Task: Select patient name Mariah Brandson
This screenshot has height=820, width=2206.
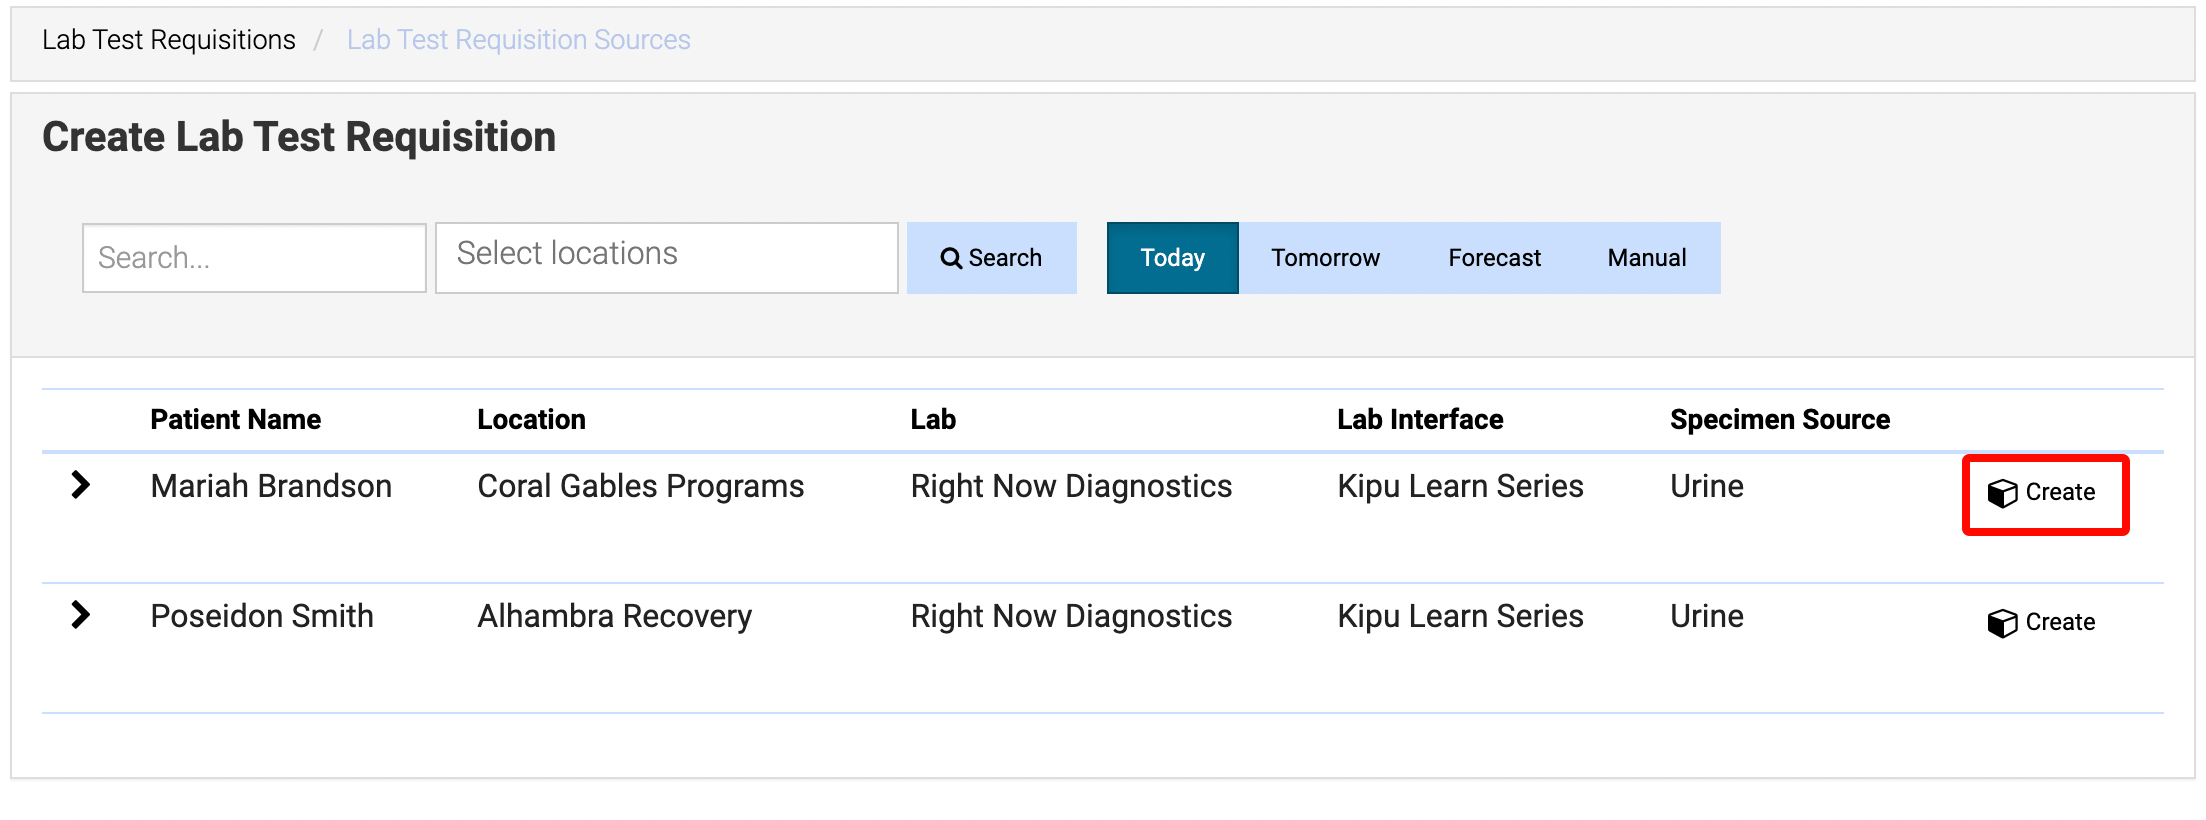Action: click(271, 486)
